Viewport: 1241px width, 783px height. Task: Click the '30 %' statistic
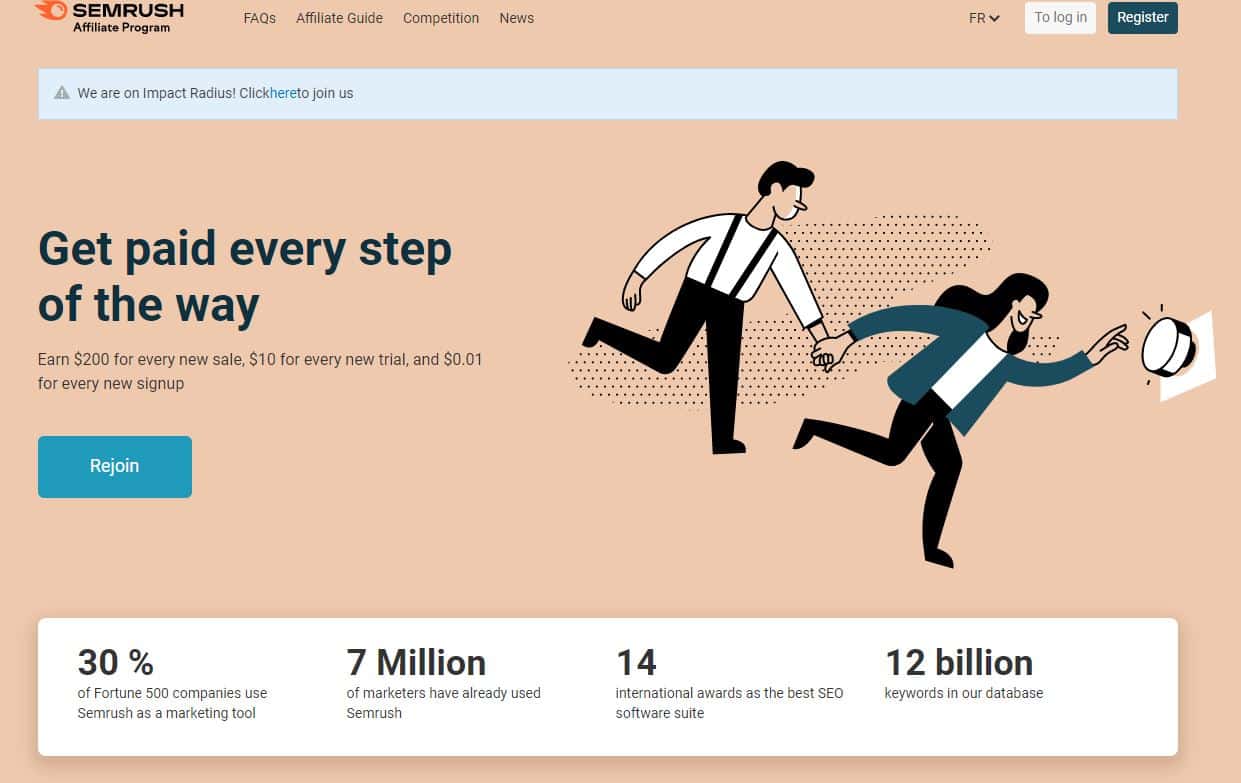116,662
